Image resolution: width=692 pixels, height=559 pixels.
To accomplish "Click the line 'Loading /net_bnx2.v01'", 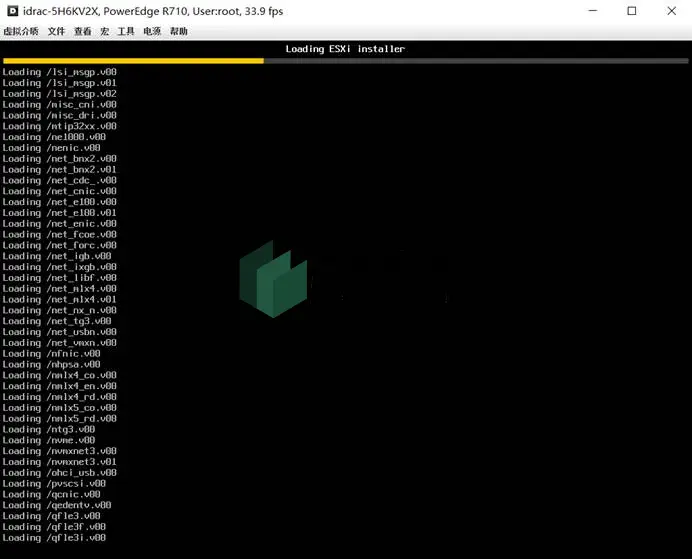I will [60, 169].
